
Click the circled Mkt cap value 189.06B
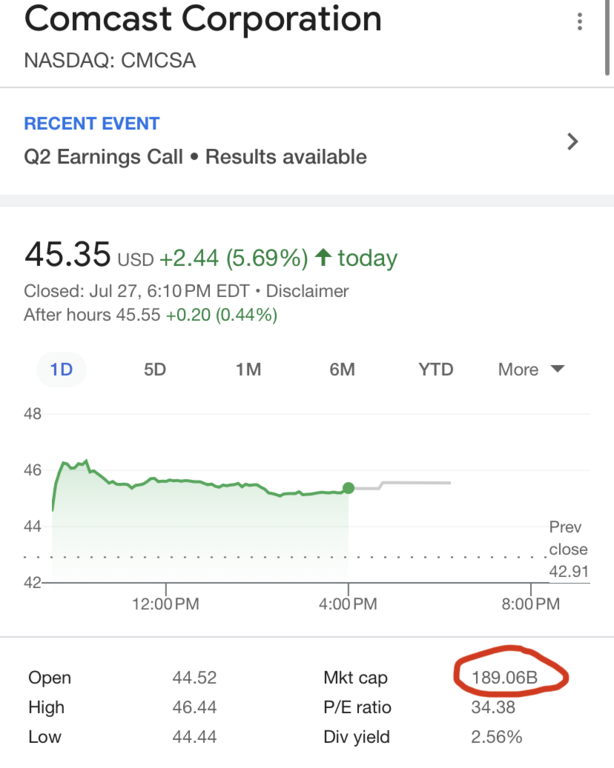(x=504, y=678)
